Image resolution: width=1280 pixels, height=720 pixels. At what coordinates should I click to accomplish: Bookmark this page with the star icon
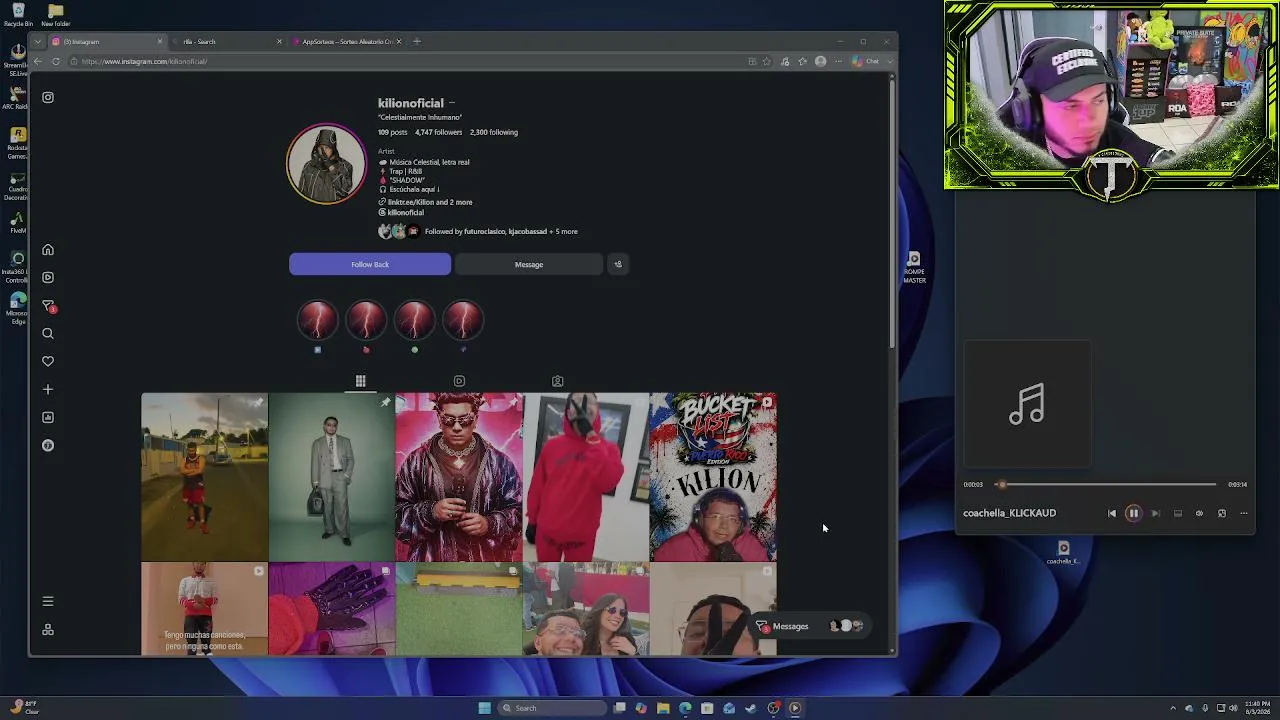tap(767, 61)
